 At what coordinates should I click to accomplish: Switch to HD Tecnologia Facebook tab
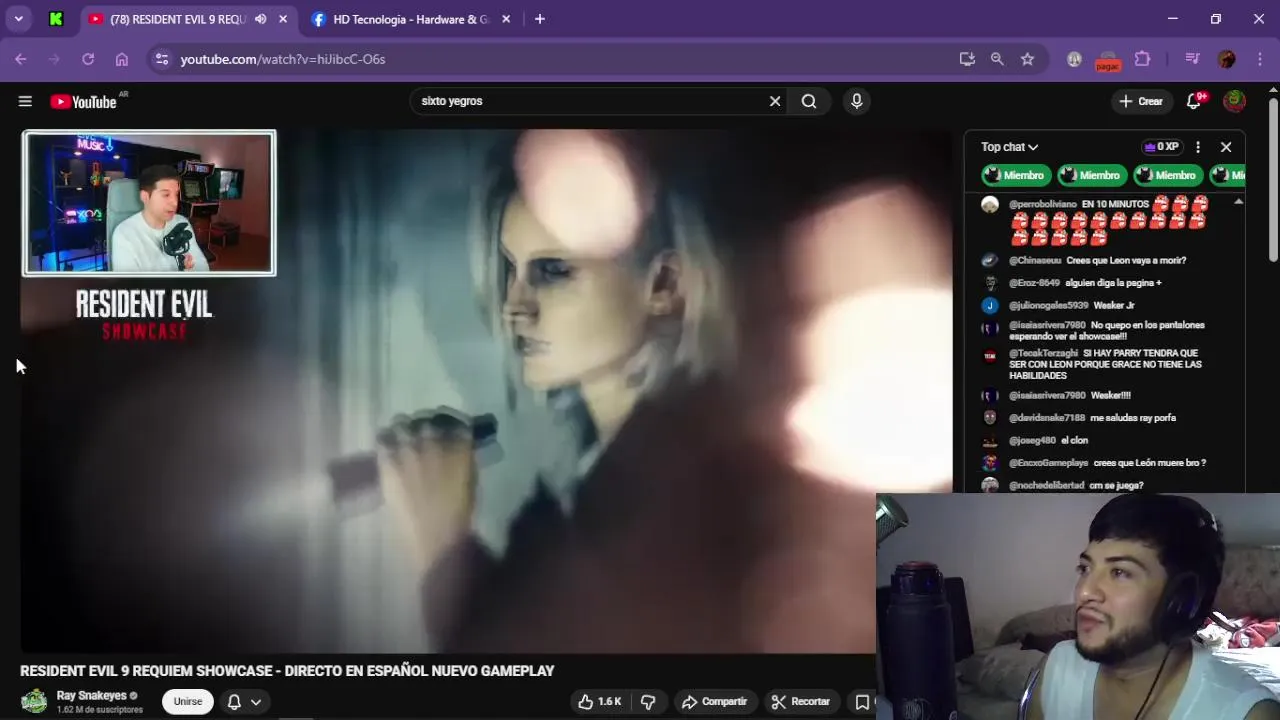[x=412, y=19]
